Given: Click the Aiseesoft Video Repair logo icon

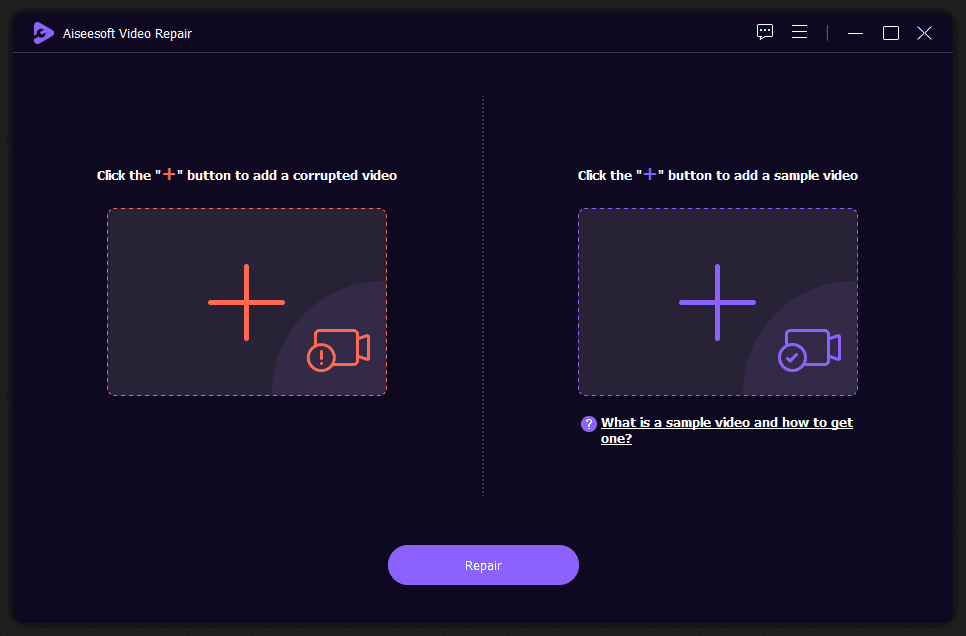Looking at the screenshot, I should (43, 33).
